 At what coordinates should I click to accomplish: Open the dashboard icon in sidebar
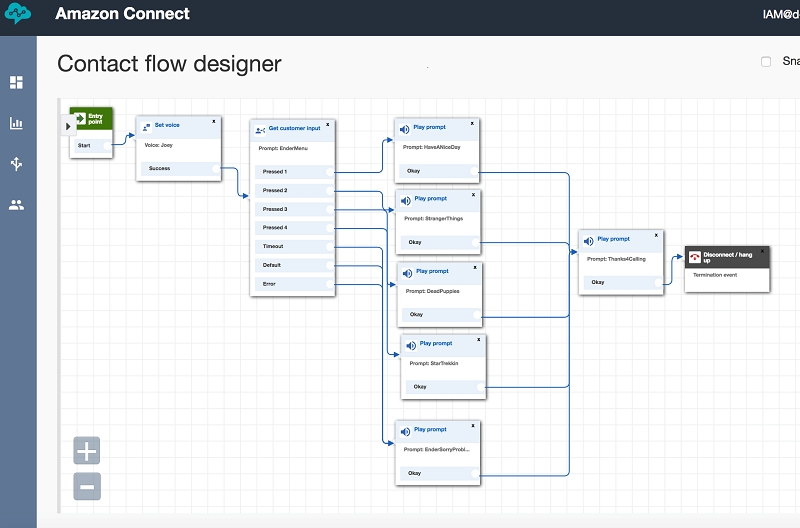pos(16,82)
